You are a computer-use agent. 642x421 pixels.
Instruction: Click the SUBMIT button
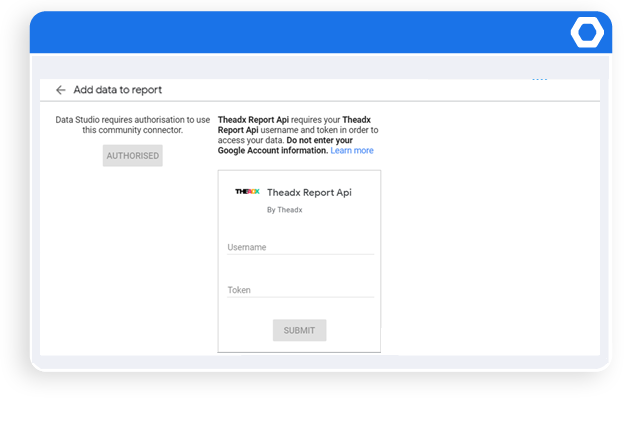point(299,330)
